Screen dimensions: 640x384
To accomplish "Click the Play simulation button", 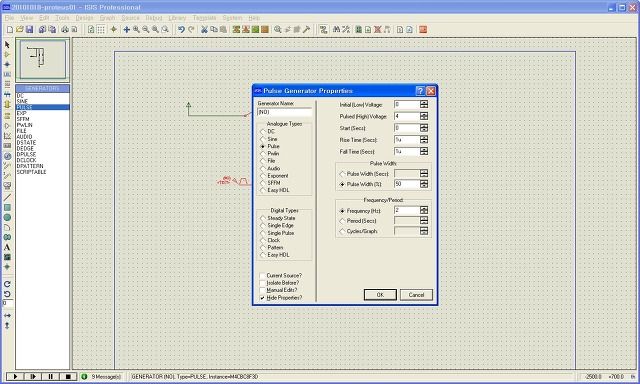I will tap(15, 376).
